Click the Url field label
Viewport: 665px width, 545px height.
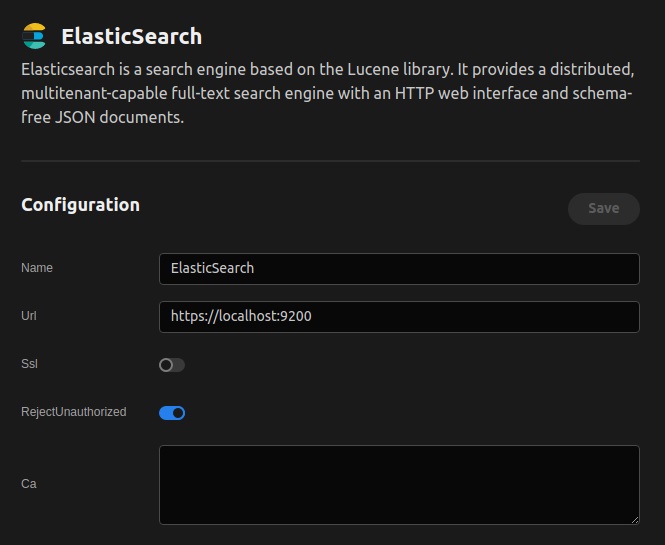coord(29,316)
